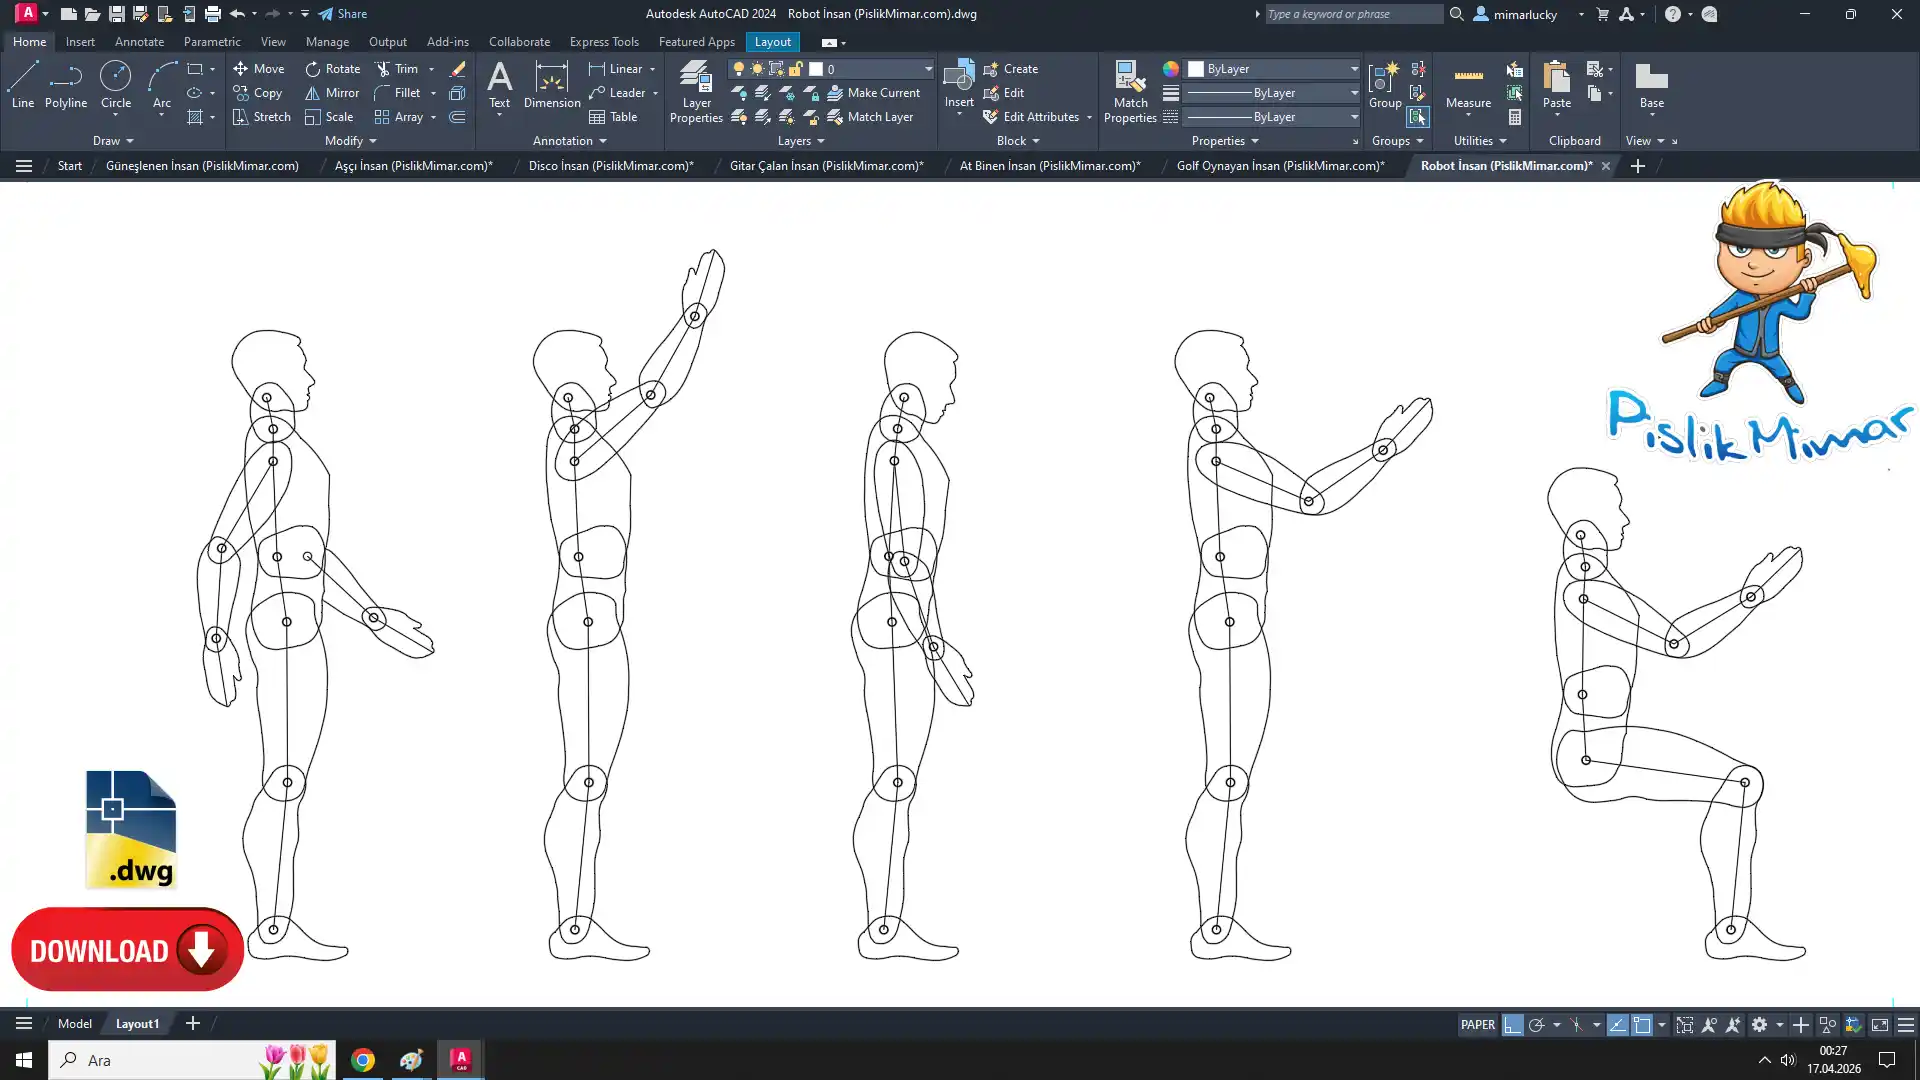Viewport: 1920px width, 1080px height.
Task: Click the Insert block icon
Action: (958, 78)
